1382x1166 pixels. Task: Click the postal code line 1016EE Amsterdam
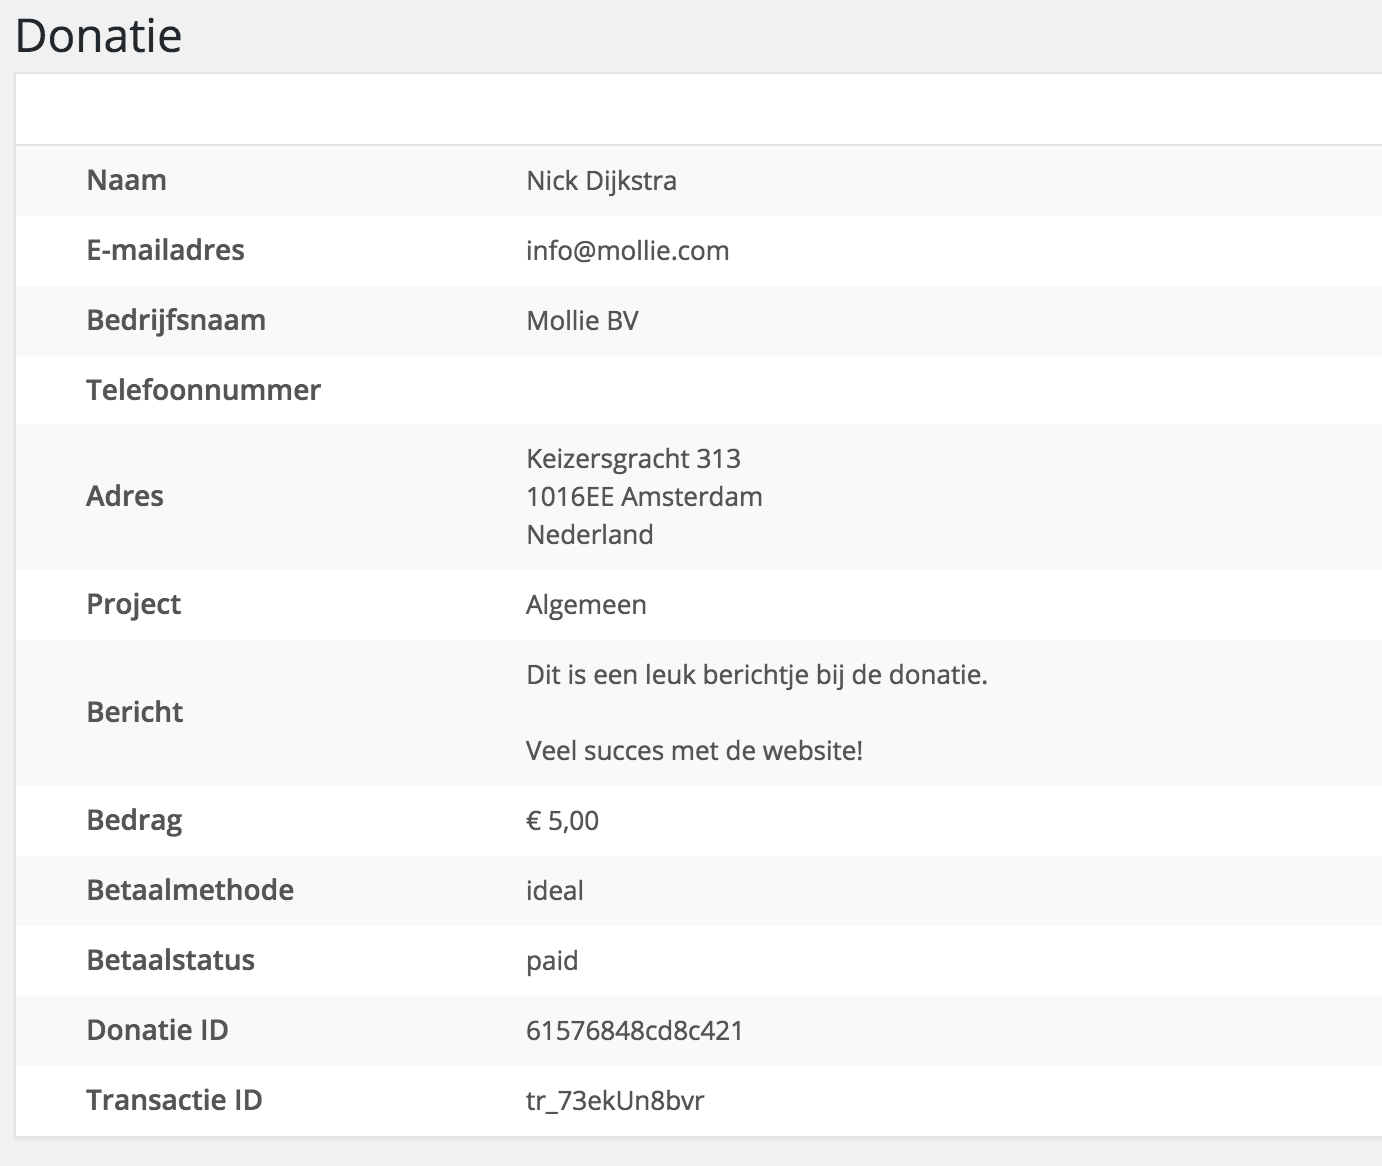click(x=644, y=497)
